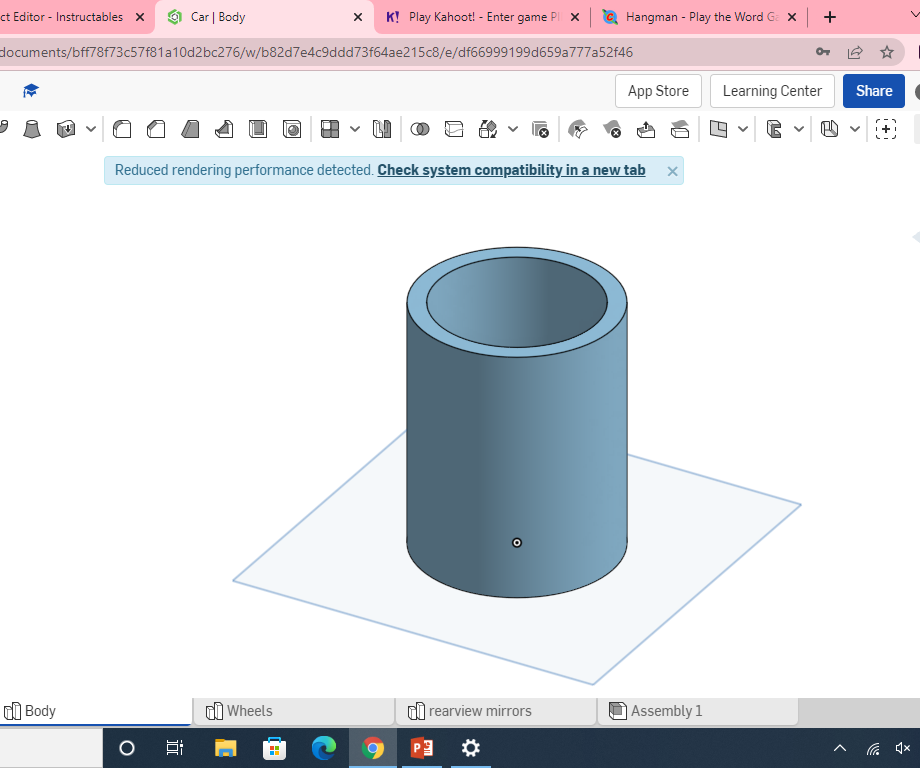Expand the pattern tools dropdown arrow
Viewport: 920px width, 768px height.
click(x=355, y=129)
